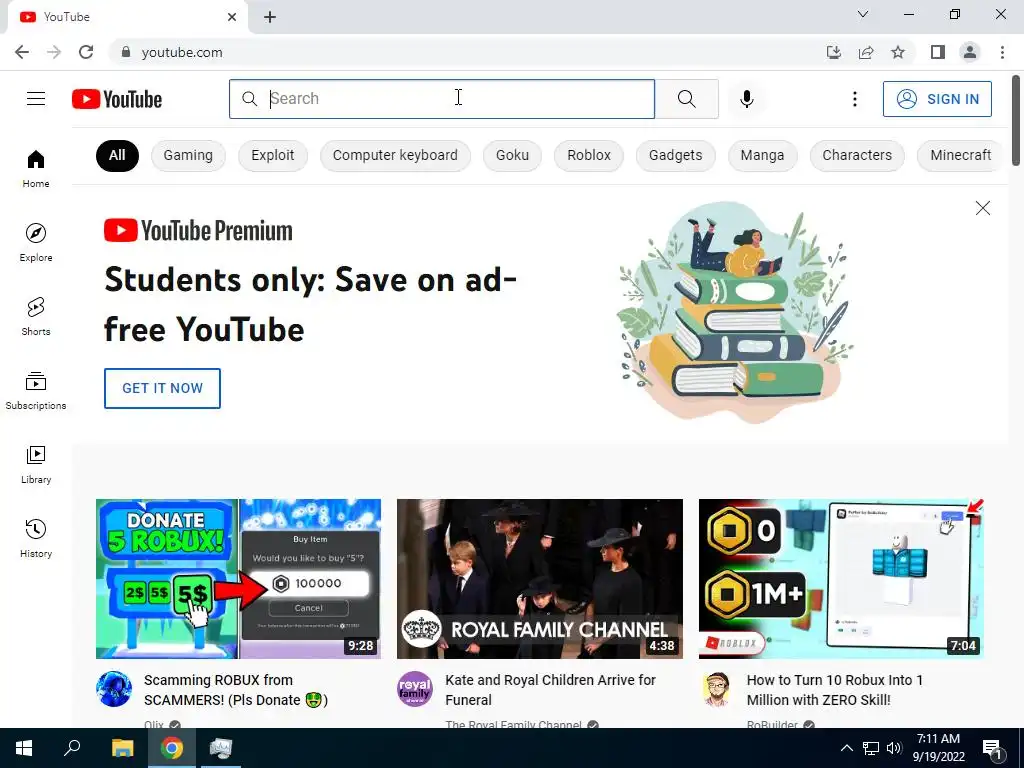The height and width of the screenshot is (768, 1024).
Task: Select the Computer keyboard chip
Action: point(395,155)
